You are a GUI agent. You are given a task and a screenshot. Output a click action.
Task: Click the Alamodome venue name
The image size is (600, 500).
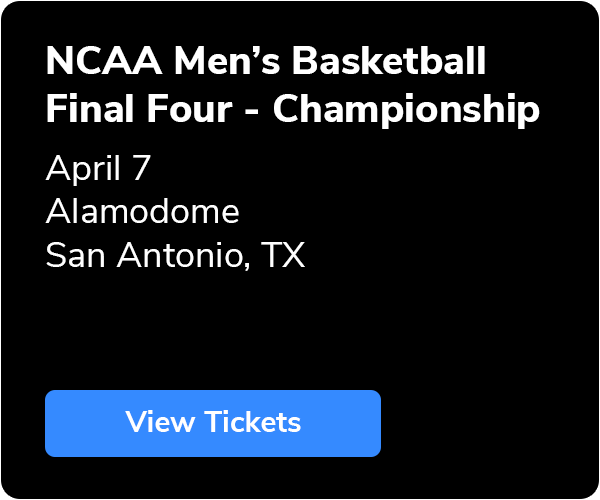point(143,212)
